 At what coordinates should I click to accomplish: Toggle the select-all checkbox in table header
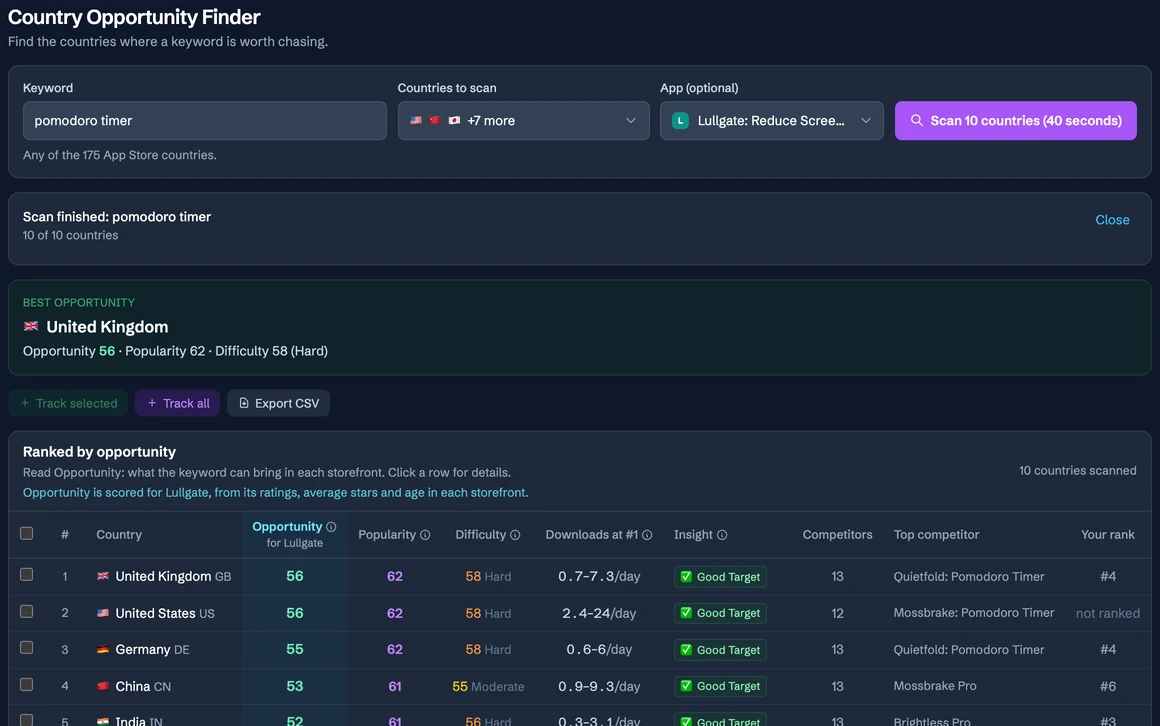click(27, 534)
